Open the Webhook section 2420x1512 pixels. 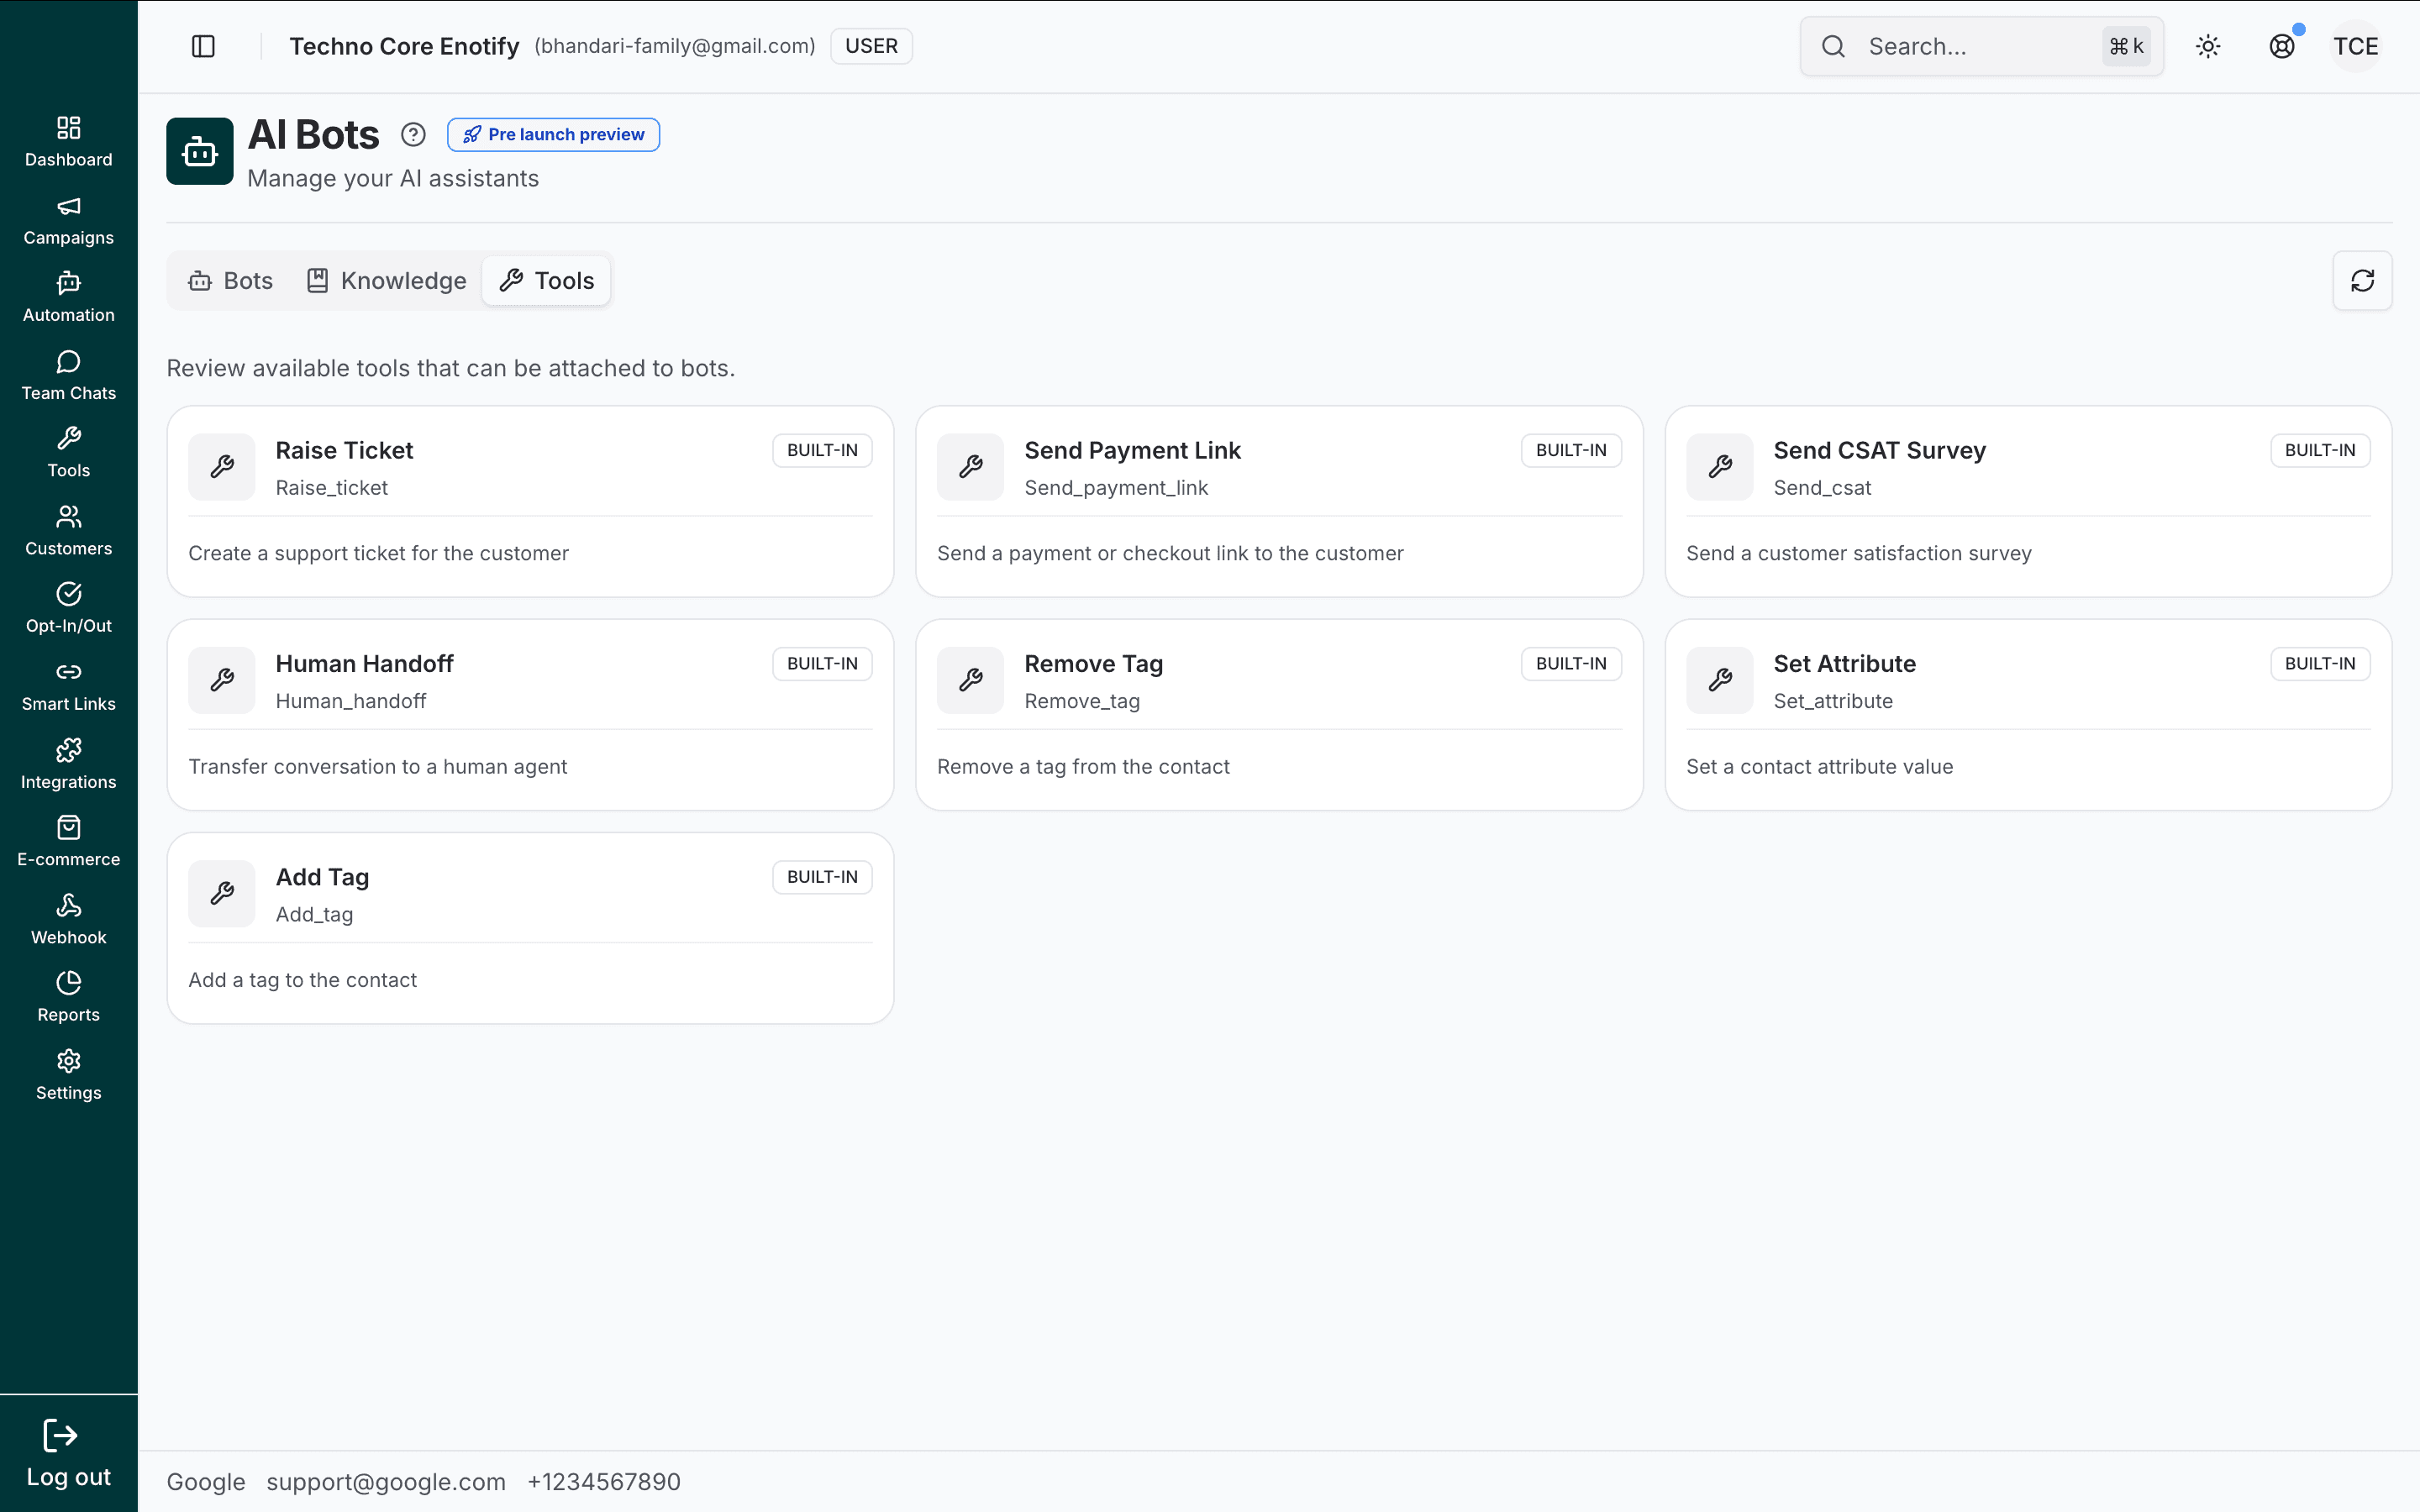coord(68,919)
